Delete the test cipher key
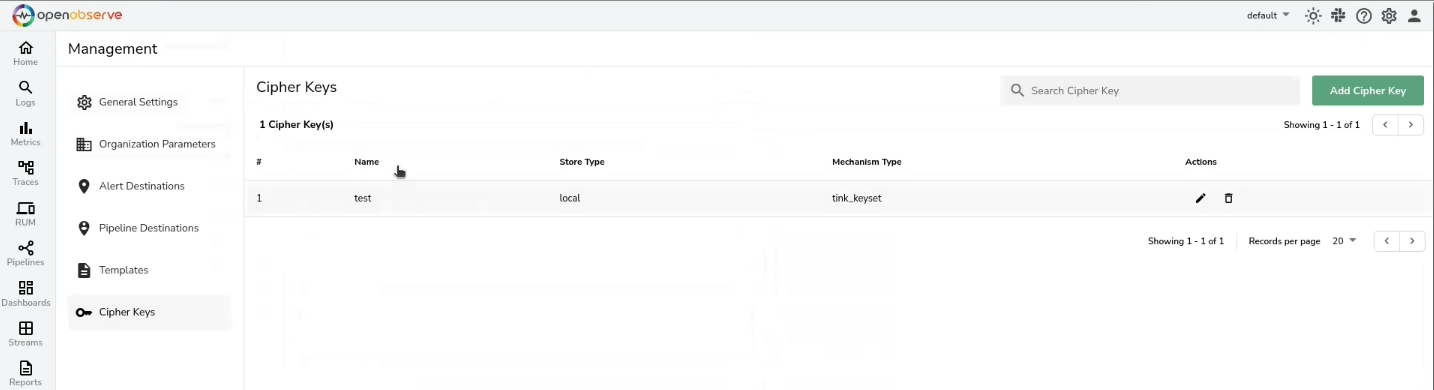Viewport: 1434px width, 390px height. pyautogui.click(x=1229, y=198)
